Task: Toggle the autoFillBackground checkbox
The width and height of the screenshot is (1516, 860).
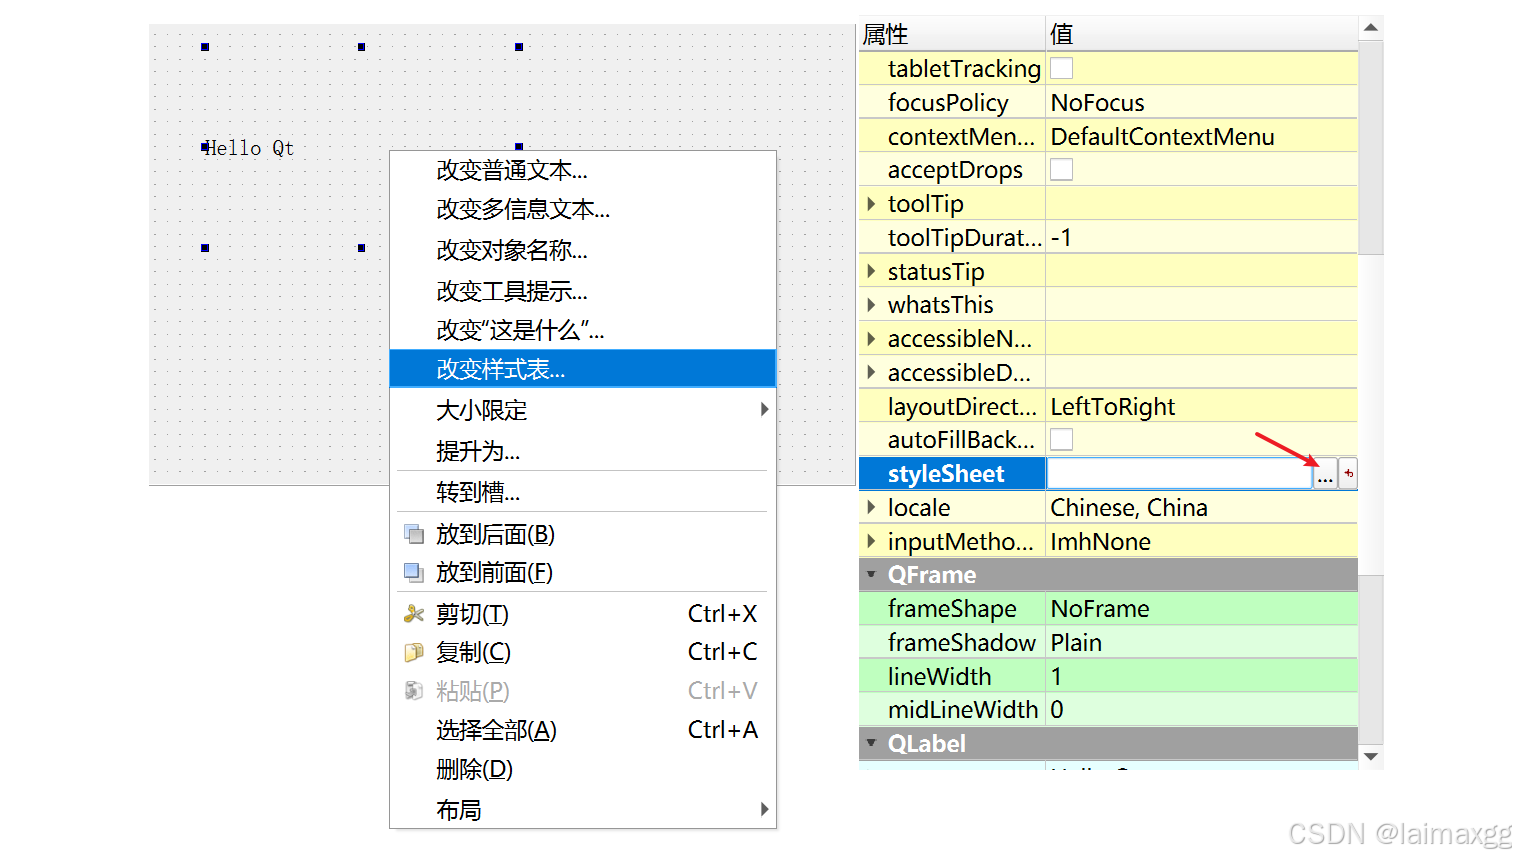Action: coord(1062,439)
